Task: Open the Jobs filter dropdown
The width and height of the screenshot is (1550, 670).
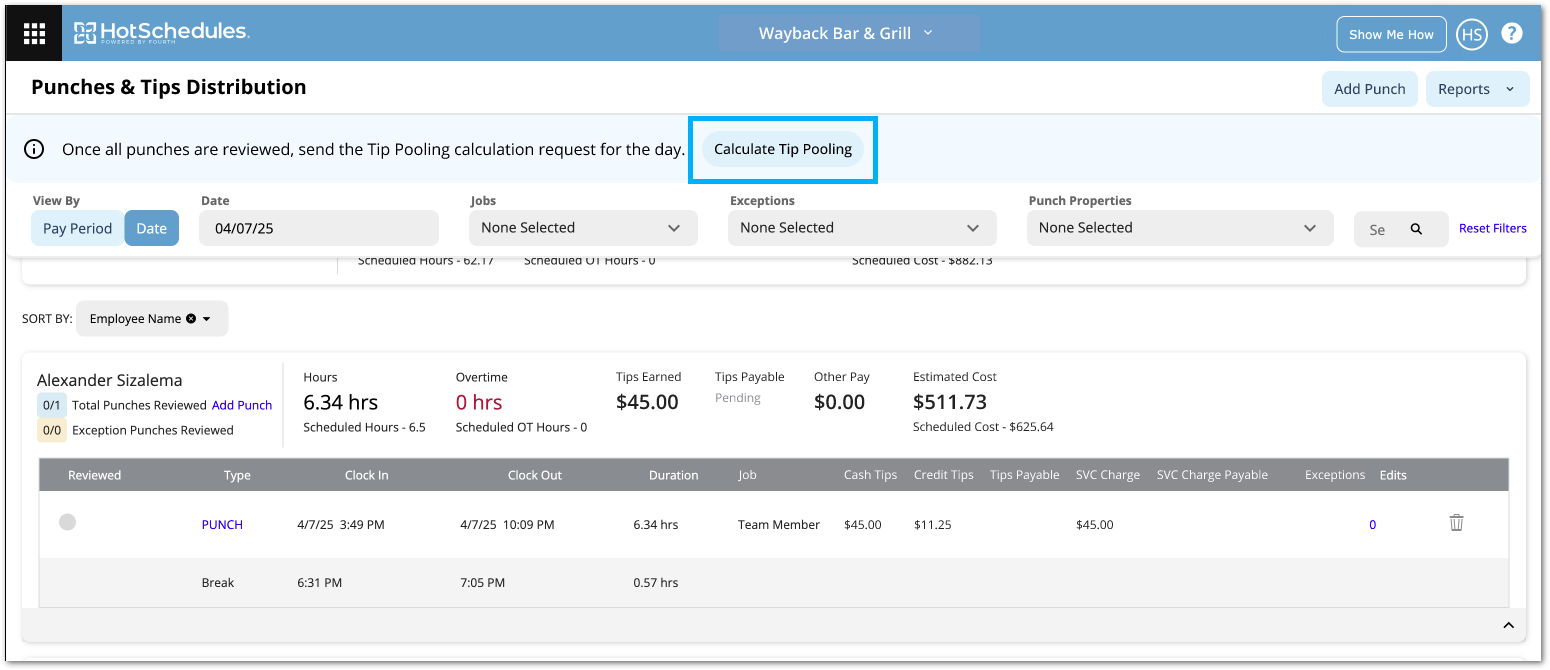Action: tap(582, 228)
